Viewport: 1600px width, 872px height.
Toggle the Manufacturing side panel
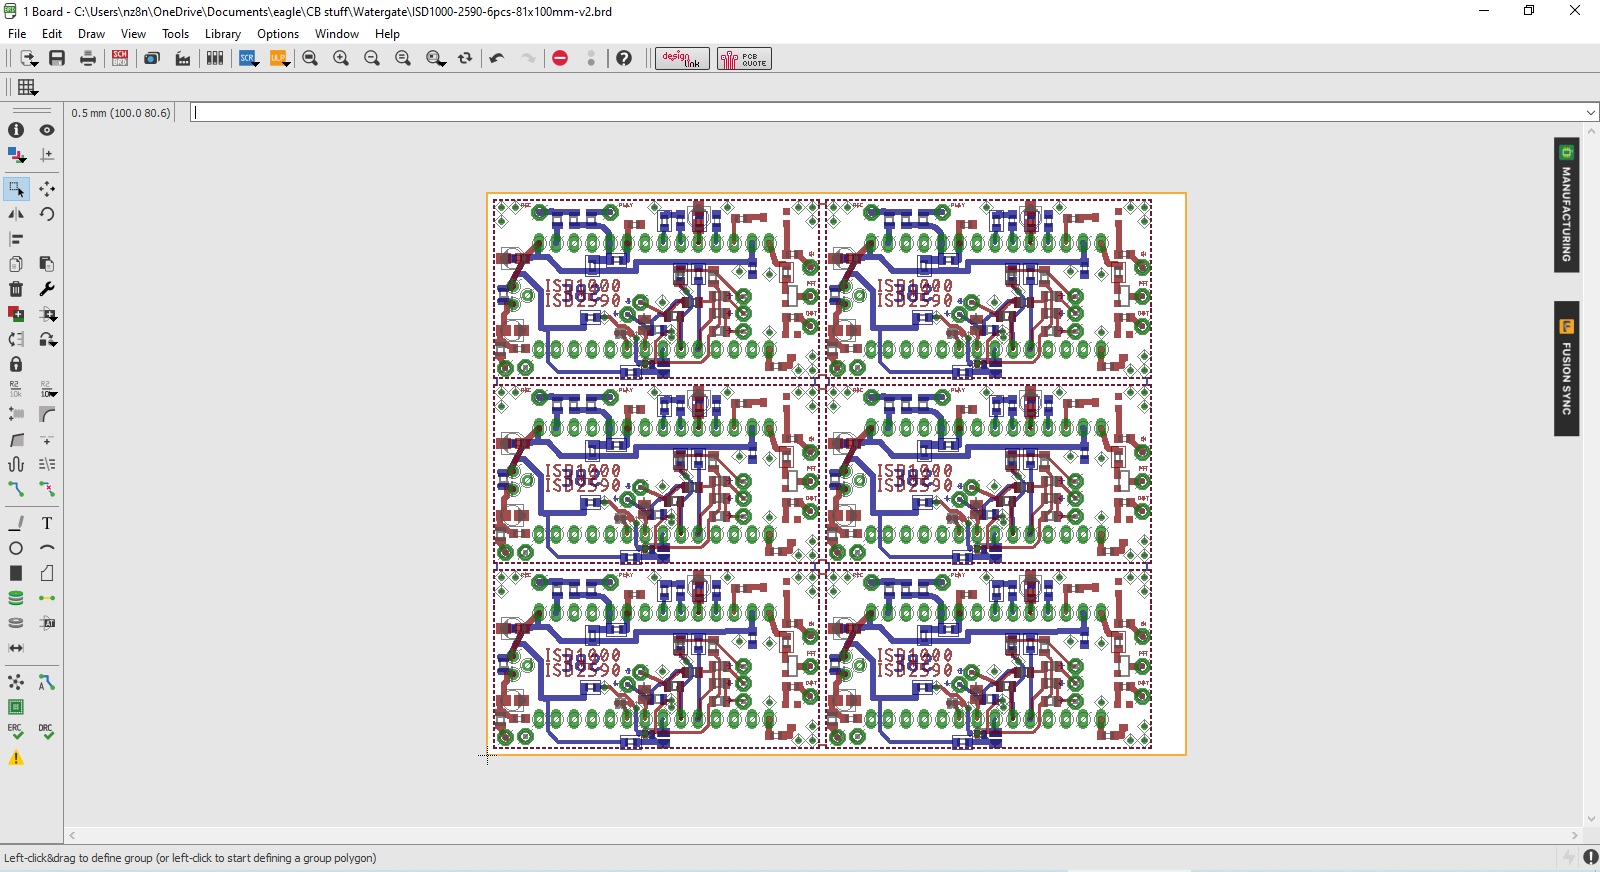[x=1566, y=205]
